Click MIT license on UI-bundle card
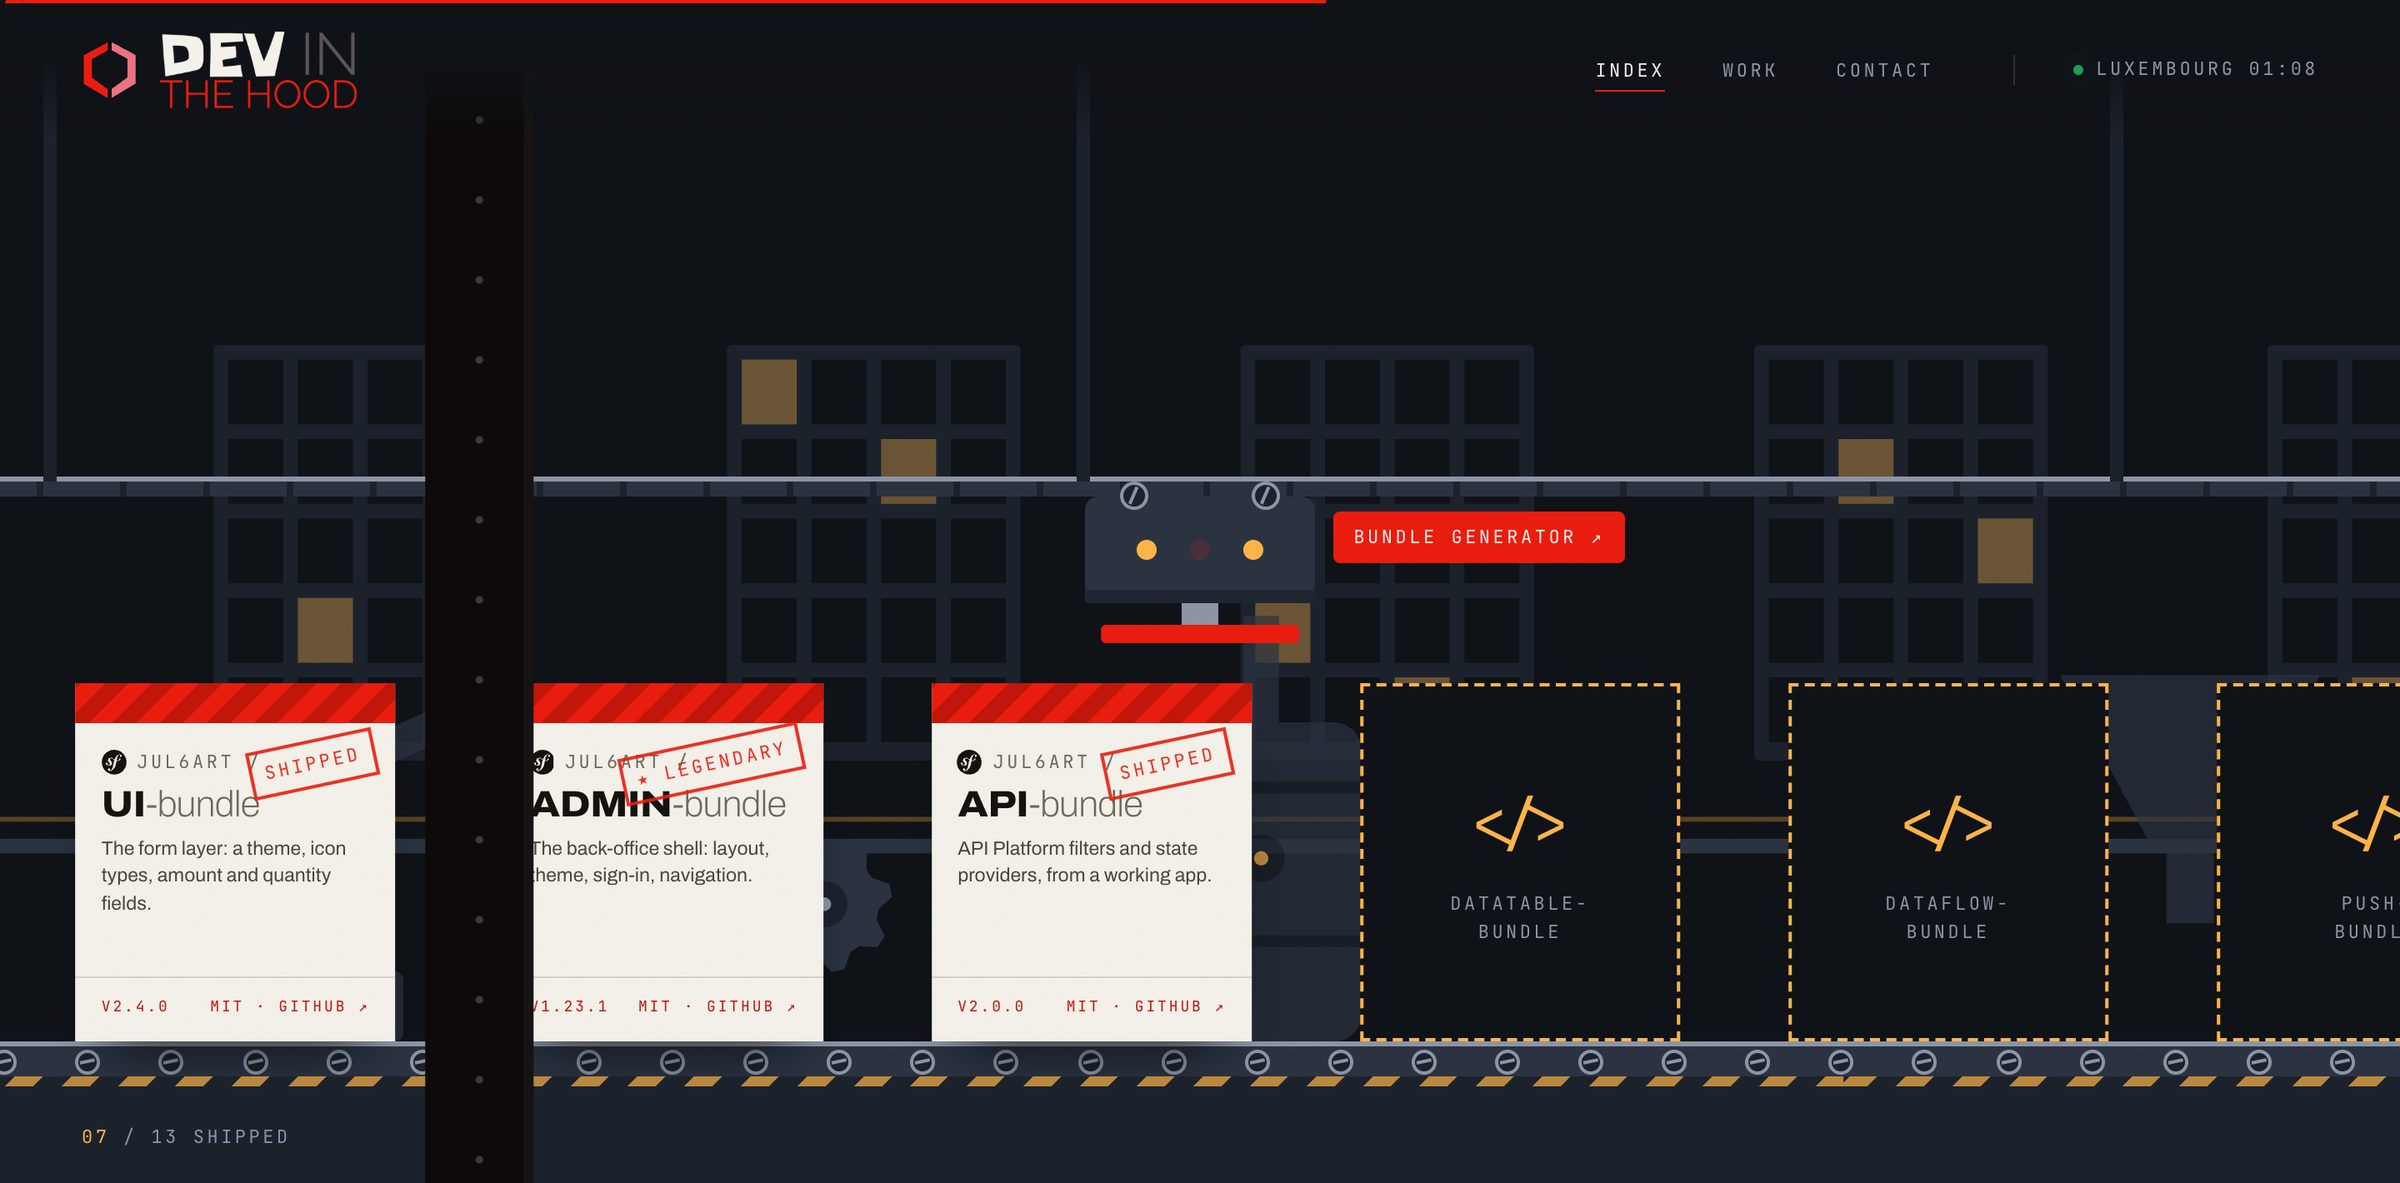This screenshot has height=1183, width=2400. [x=226, y=1007]
